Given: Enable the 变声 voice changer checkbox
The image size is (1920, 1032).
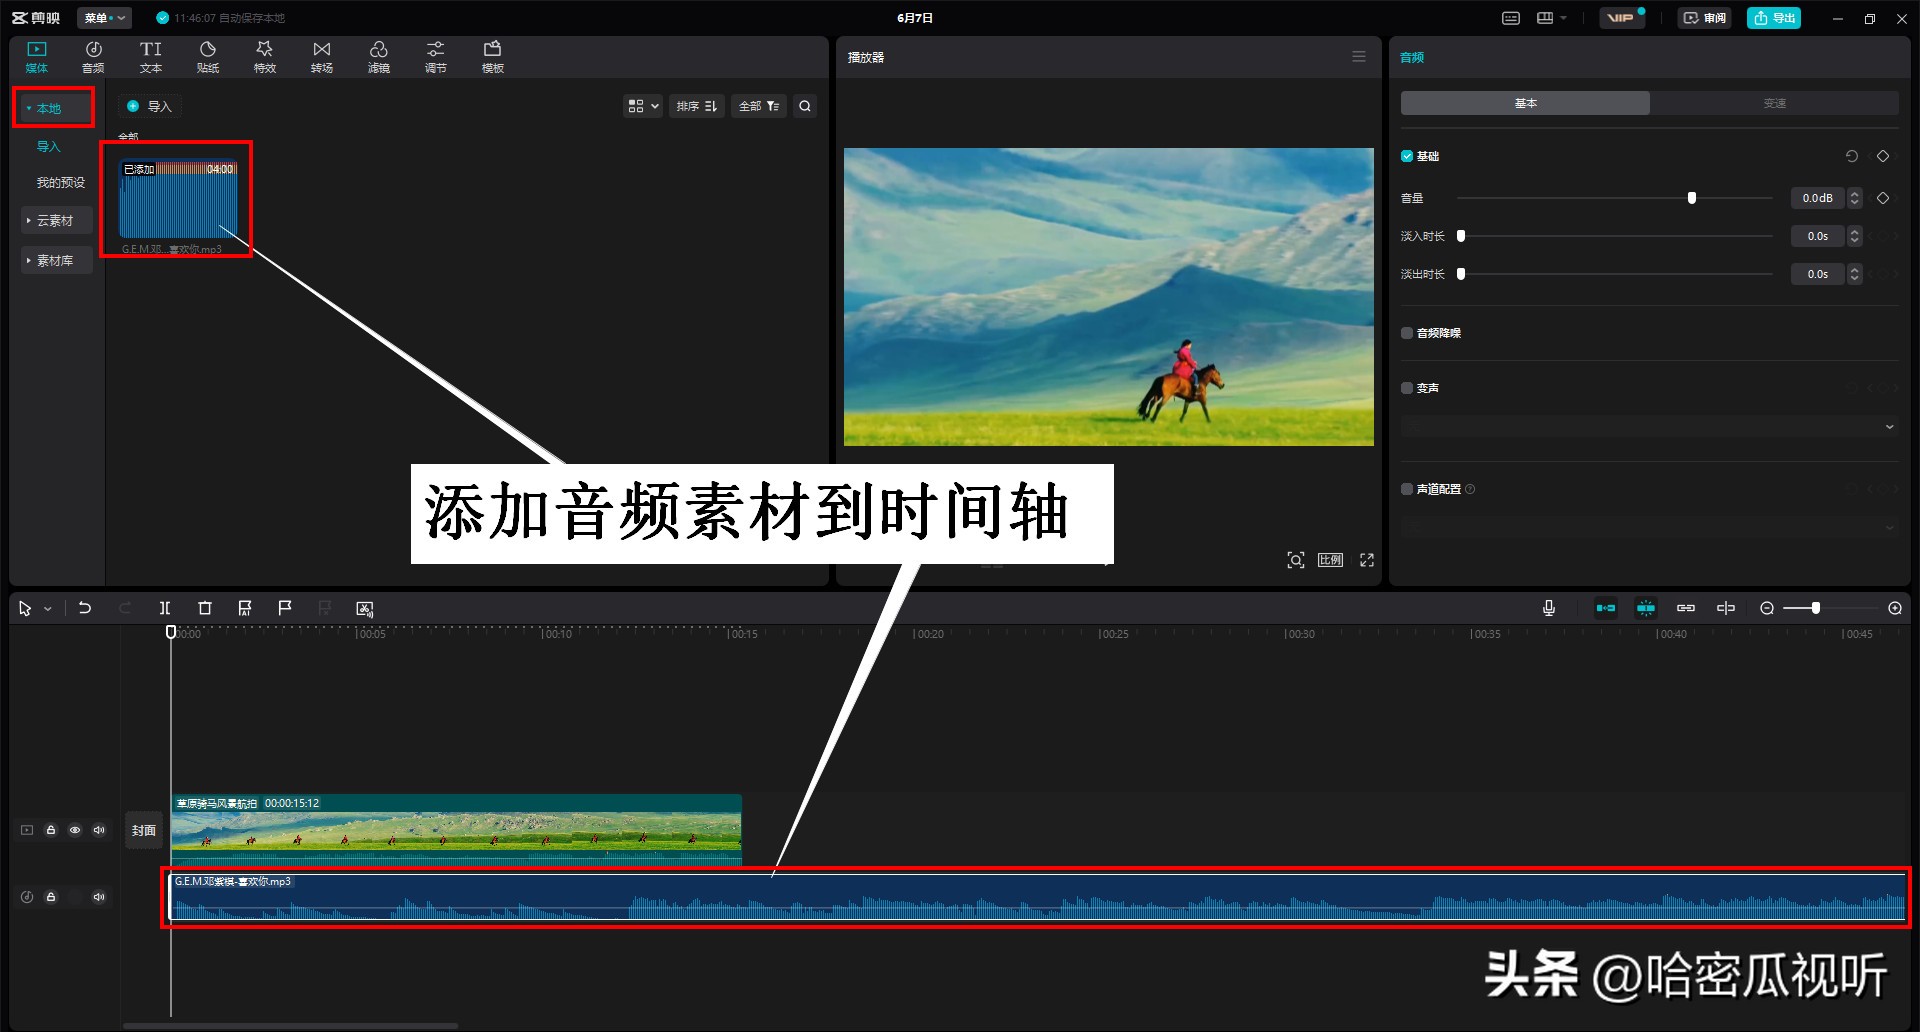Looking at the screenshot, I should (x=1406, y=387).
